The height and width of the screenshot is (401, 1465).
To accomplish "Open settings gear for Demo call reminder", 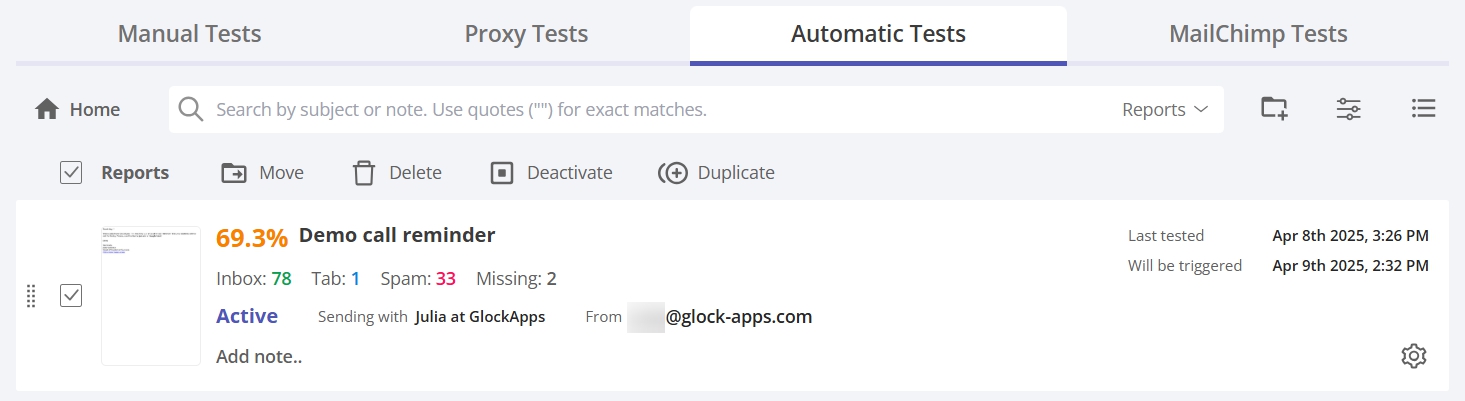I will tap(1413, 356).
